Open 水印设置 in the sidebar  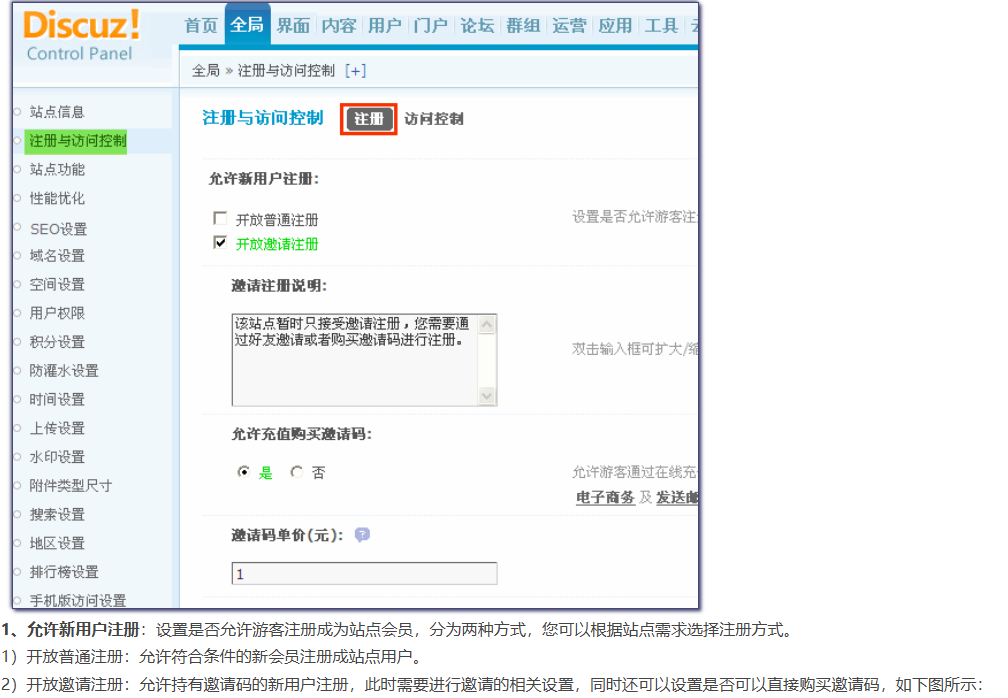(57, 457)
